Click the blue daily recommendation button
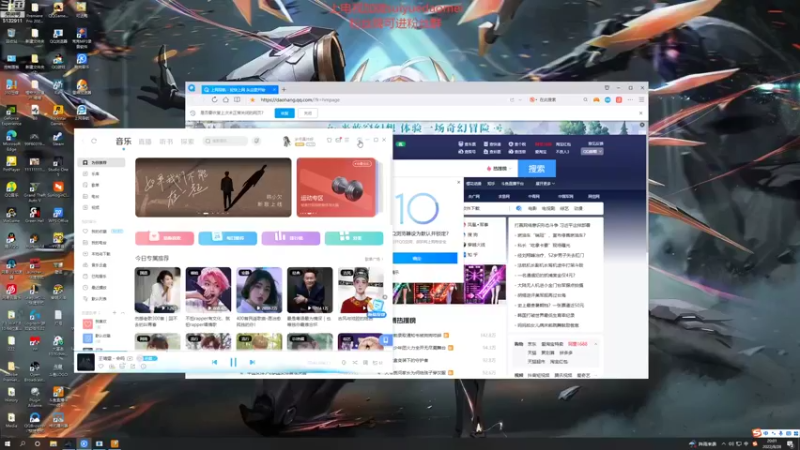 [x=228, y=238]
